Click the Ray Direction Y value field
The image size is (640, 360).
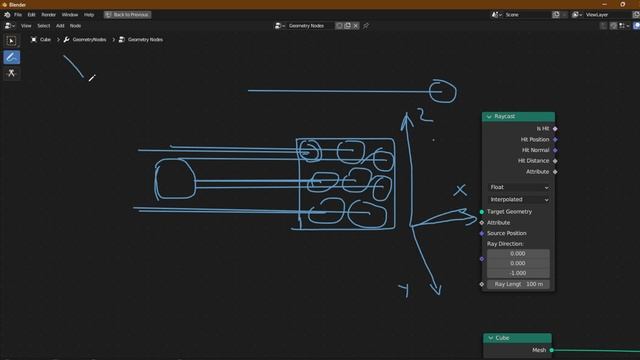pos(518,263)
